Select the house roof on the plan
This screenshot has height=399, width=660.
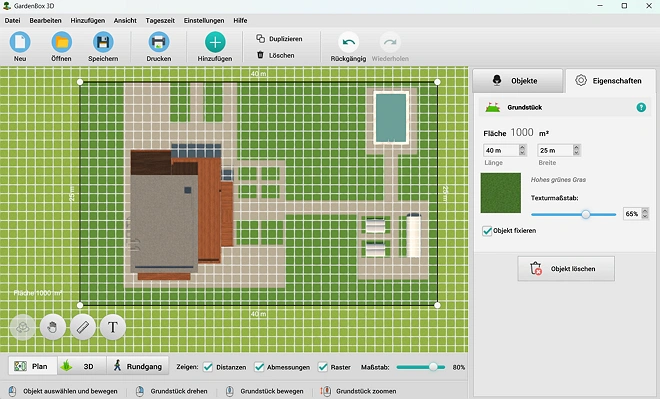click(164, 223)
